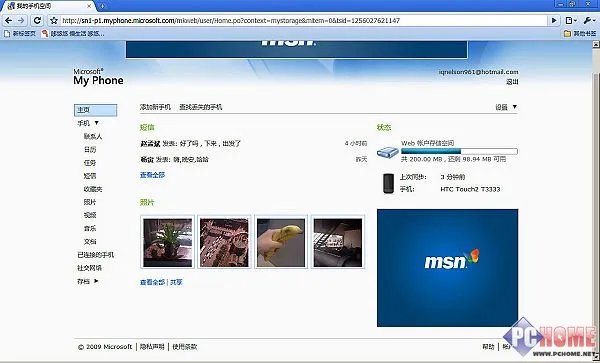The image size is (600, 363).
Task: Open the keyboard photo thumbnail
Action: point(338,242)
